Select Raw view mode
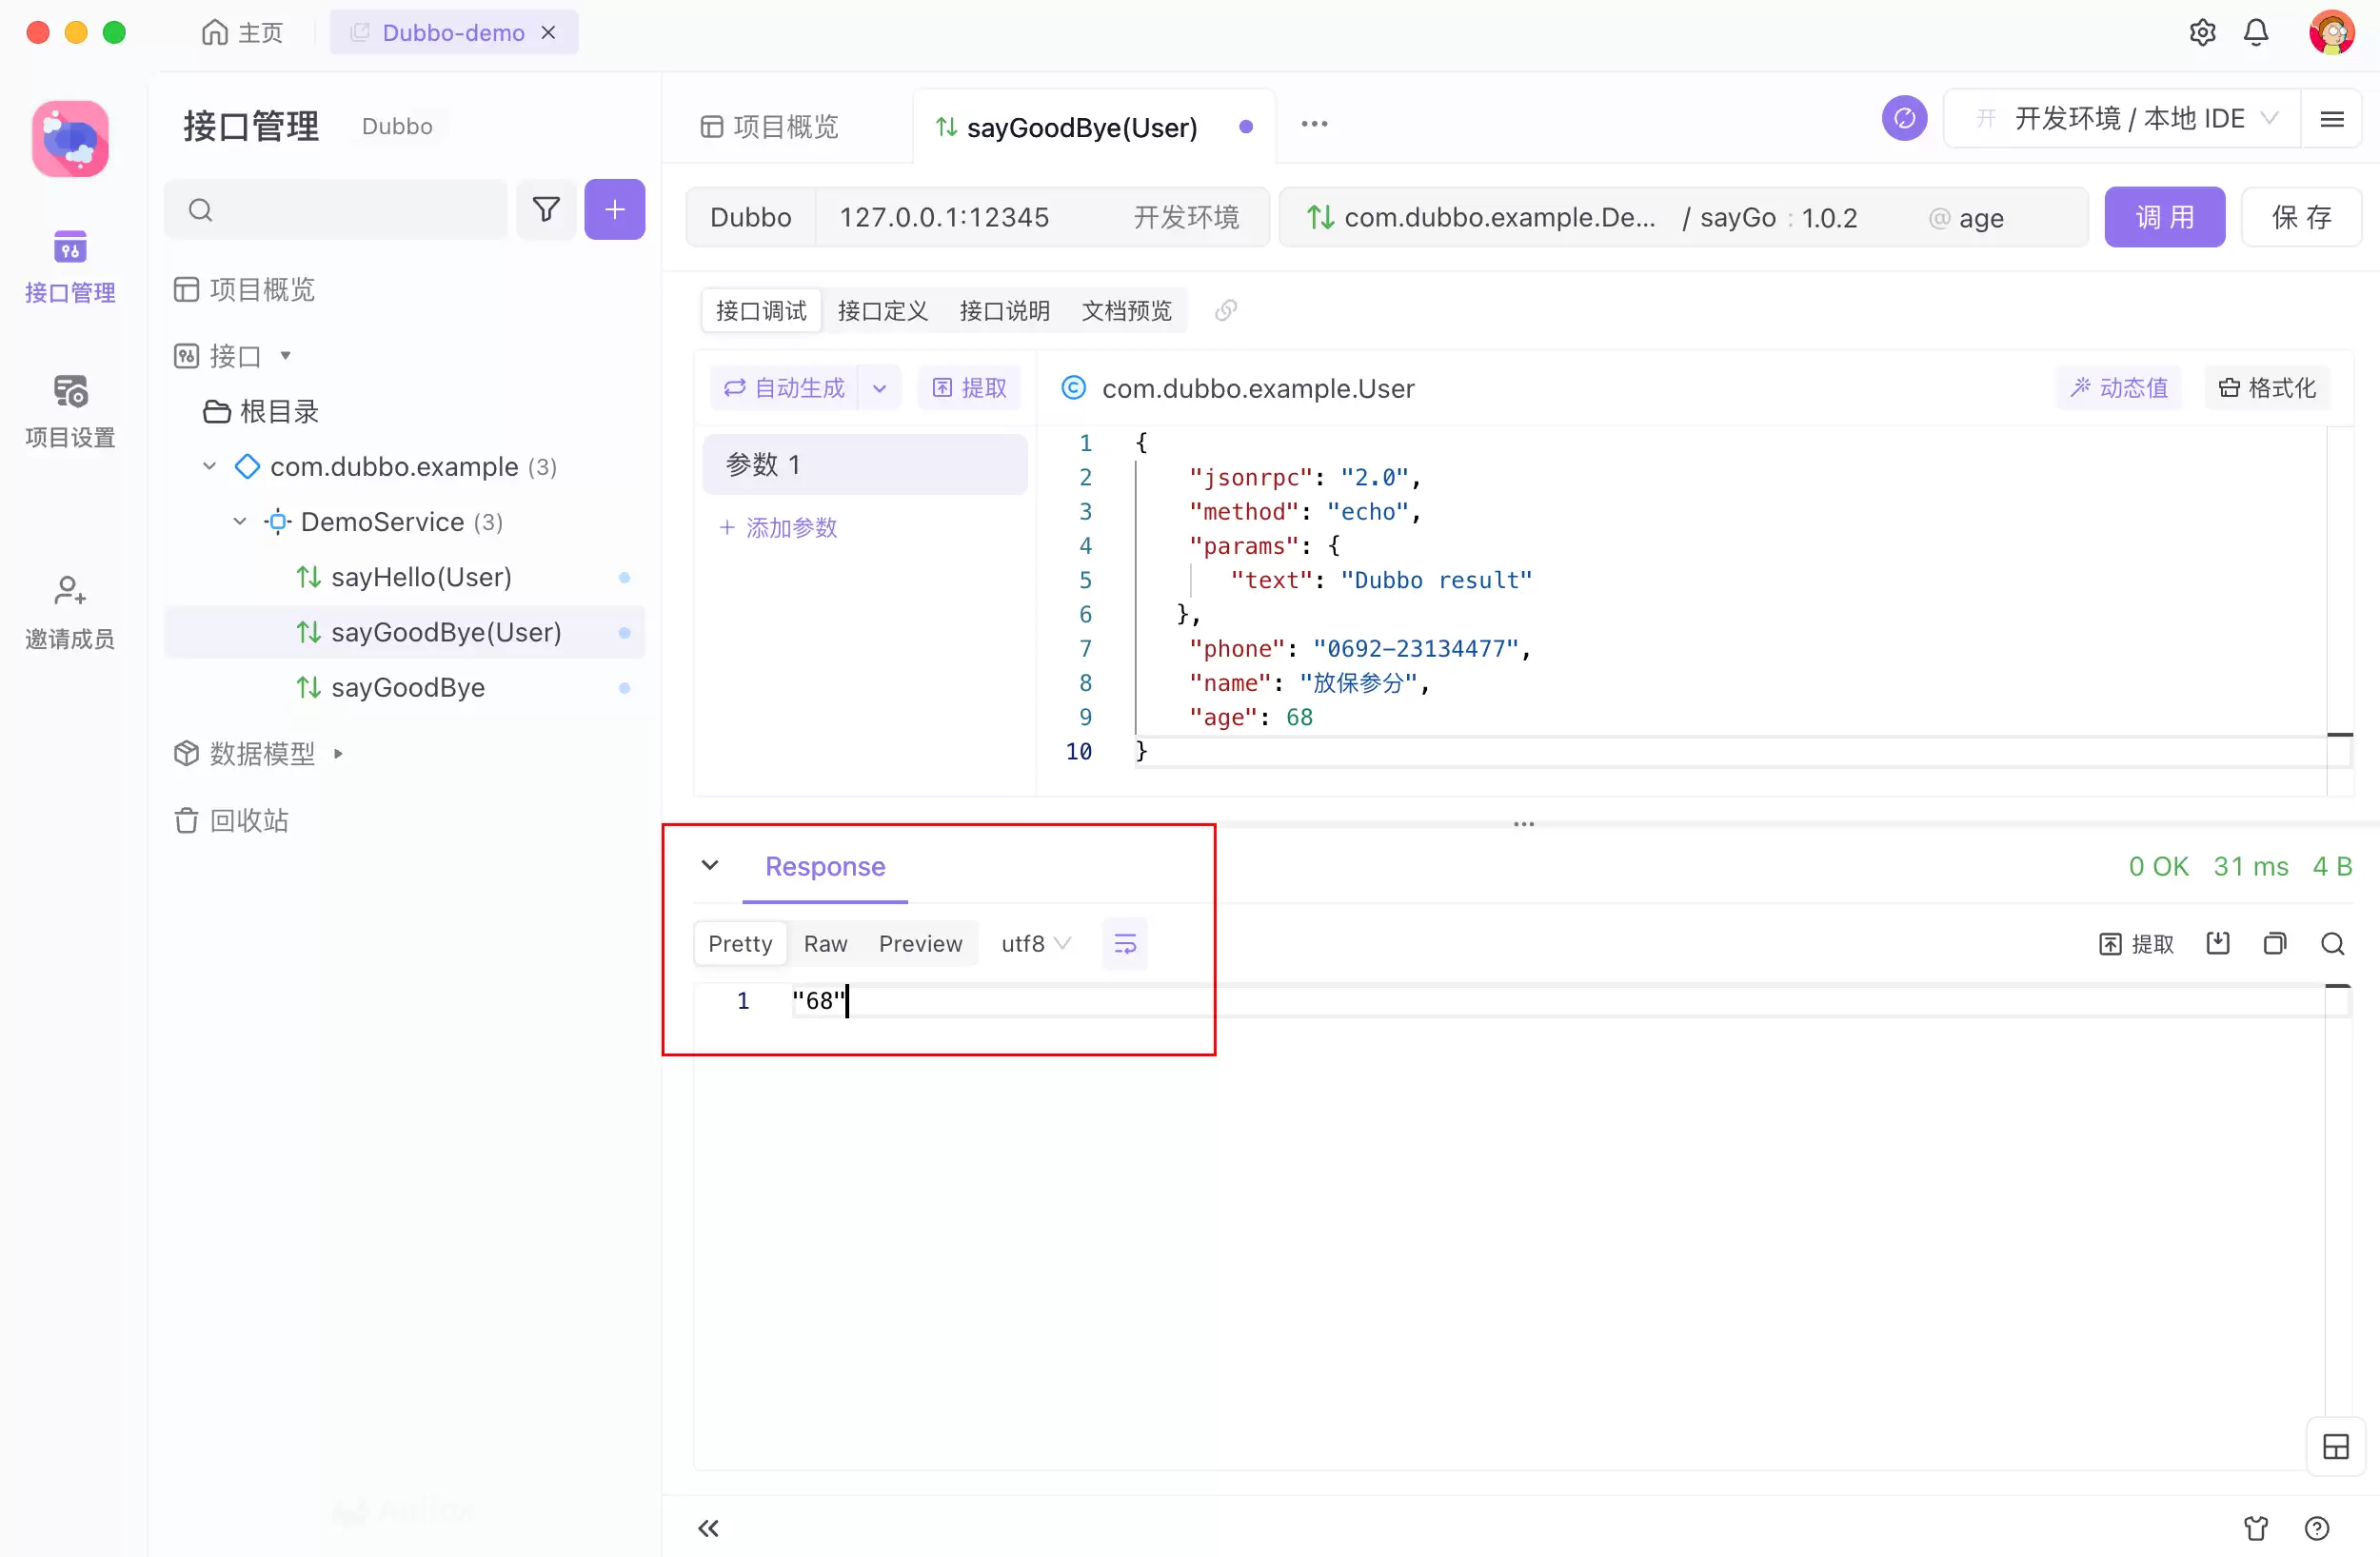The height and width of the screenshot is (1557, 2380). tap(825, 943)
